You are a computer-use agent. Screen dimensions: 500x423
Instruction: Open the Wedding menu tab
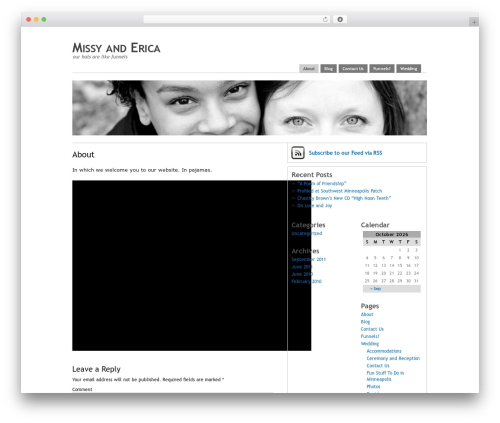tap(408, 68)
